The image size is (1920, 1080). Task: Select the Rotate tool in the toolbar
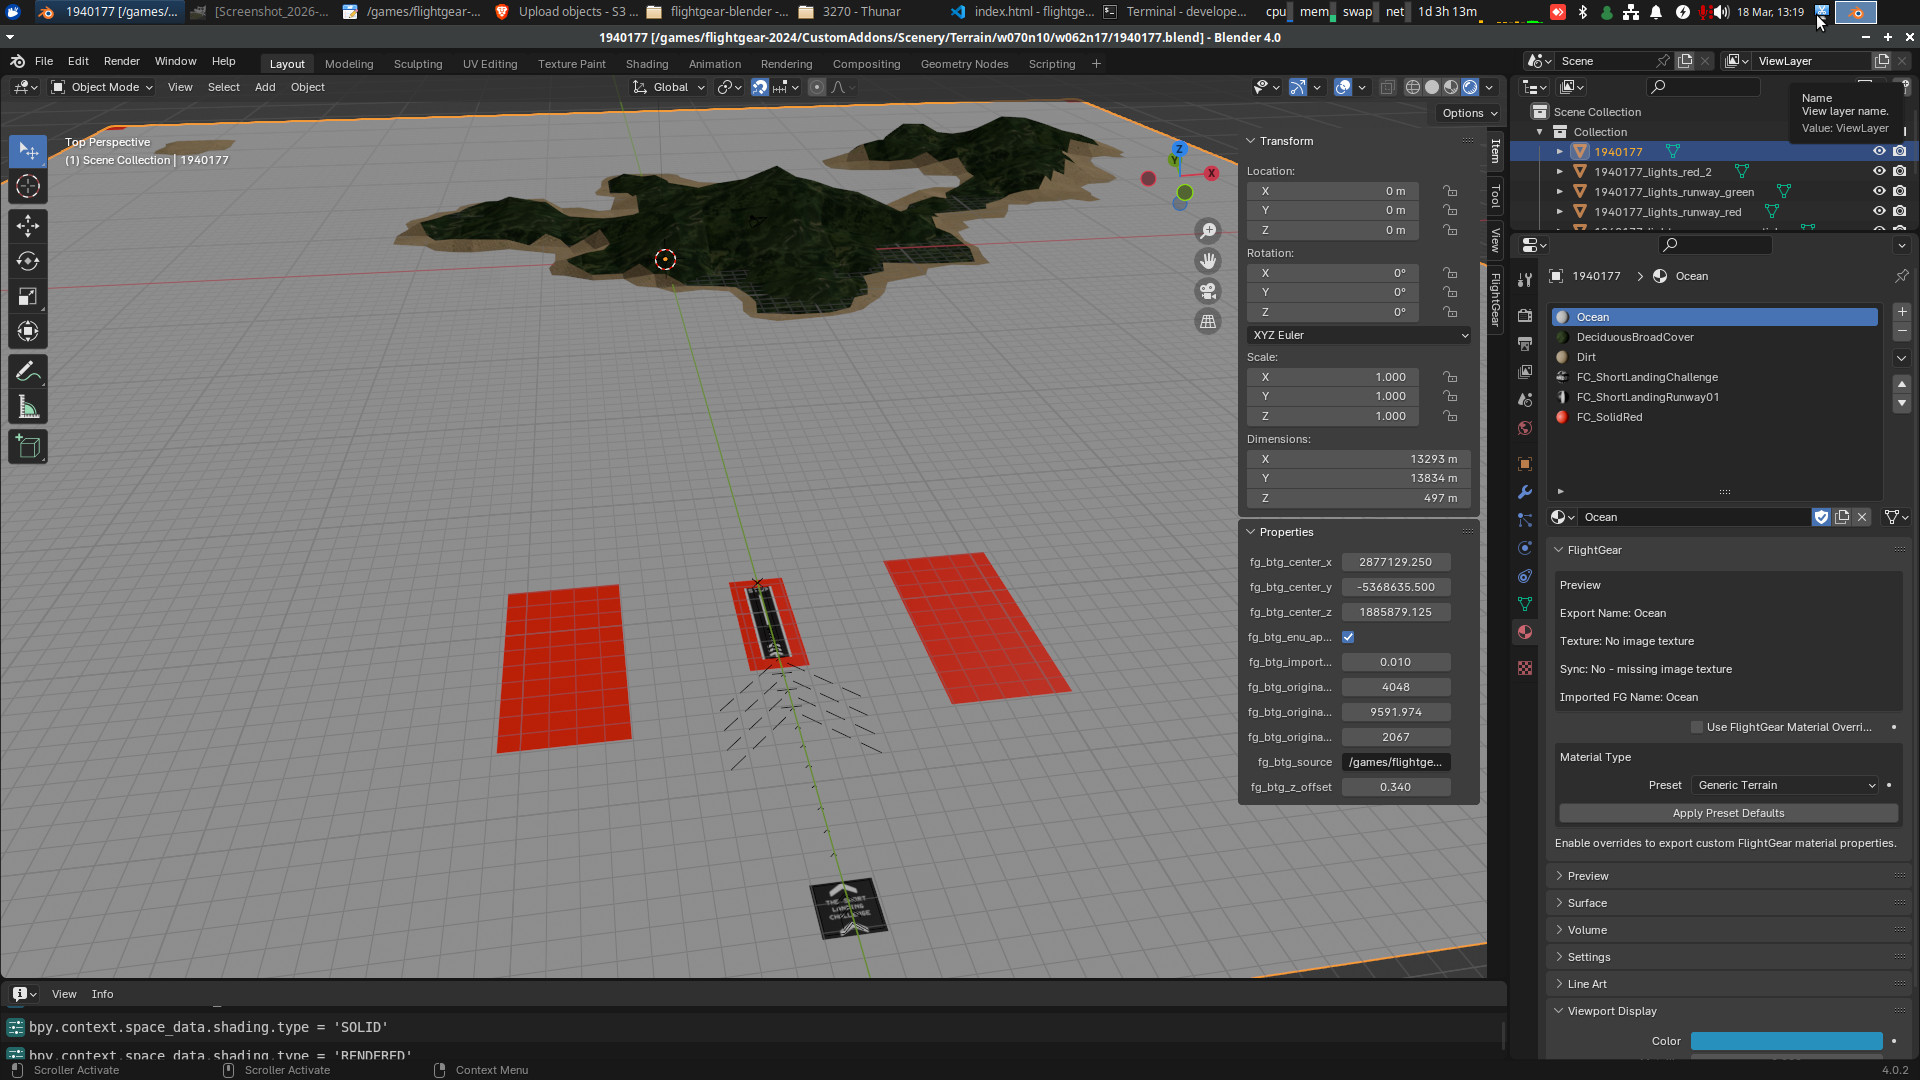click(27, 261)
